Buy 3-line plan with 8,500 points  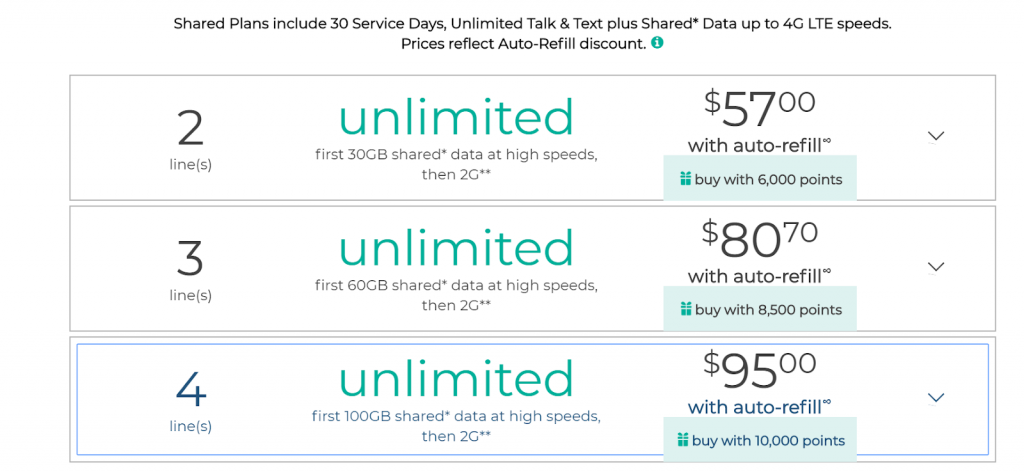(x=760, y=309)
